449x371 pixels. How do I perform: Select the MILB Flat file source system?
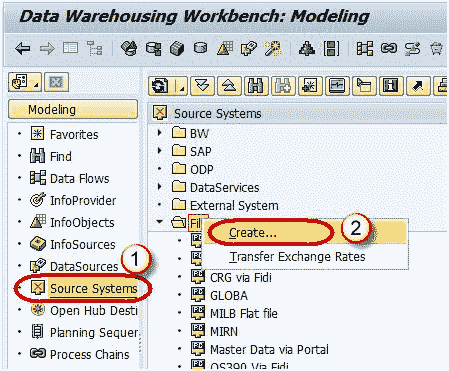pos(244,314)
